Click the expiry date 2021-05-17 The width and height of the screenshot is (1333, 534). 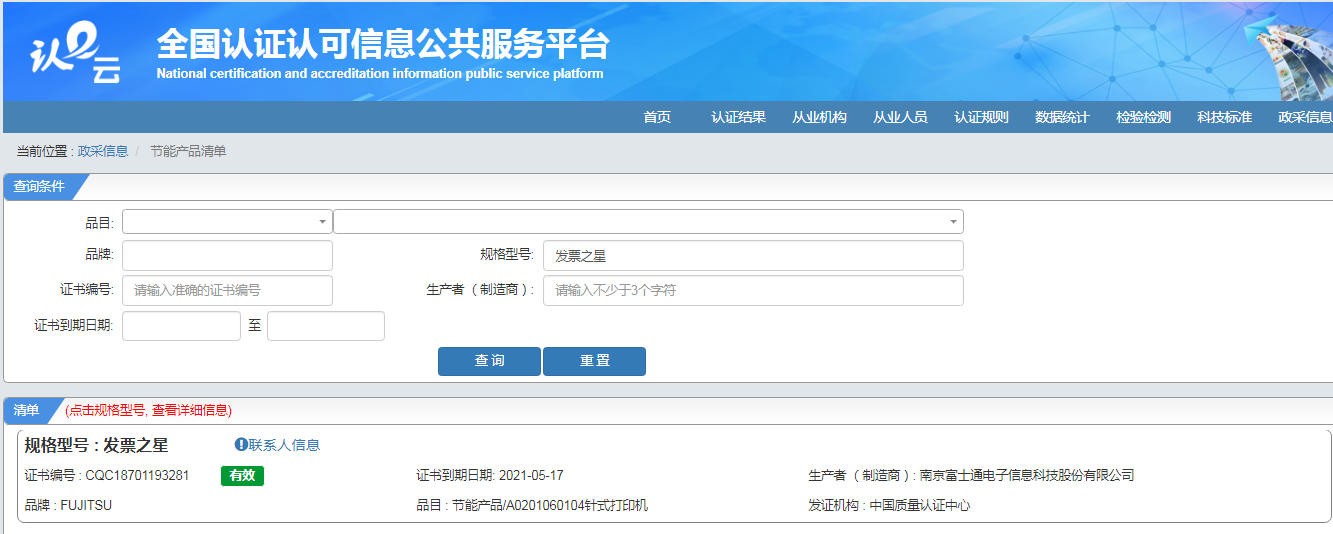pyautogui.click(x=530, y=475)
